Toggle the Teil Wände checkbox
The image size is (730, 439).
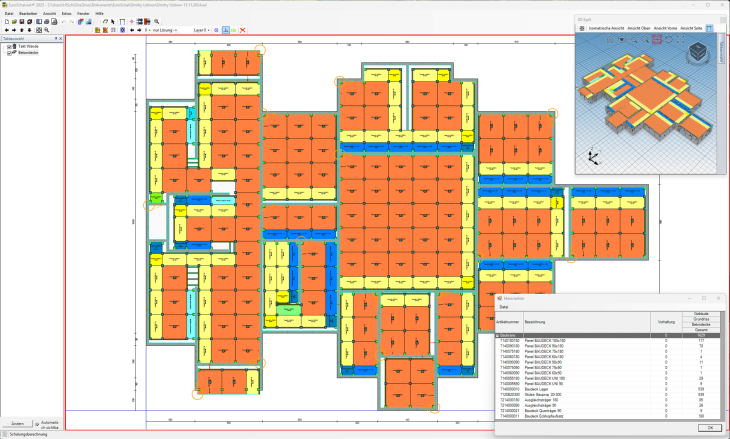(9, 46)
